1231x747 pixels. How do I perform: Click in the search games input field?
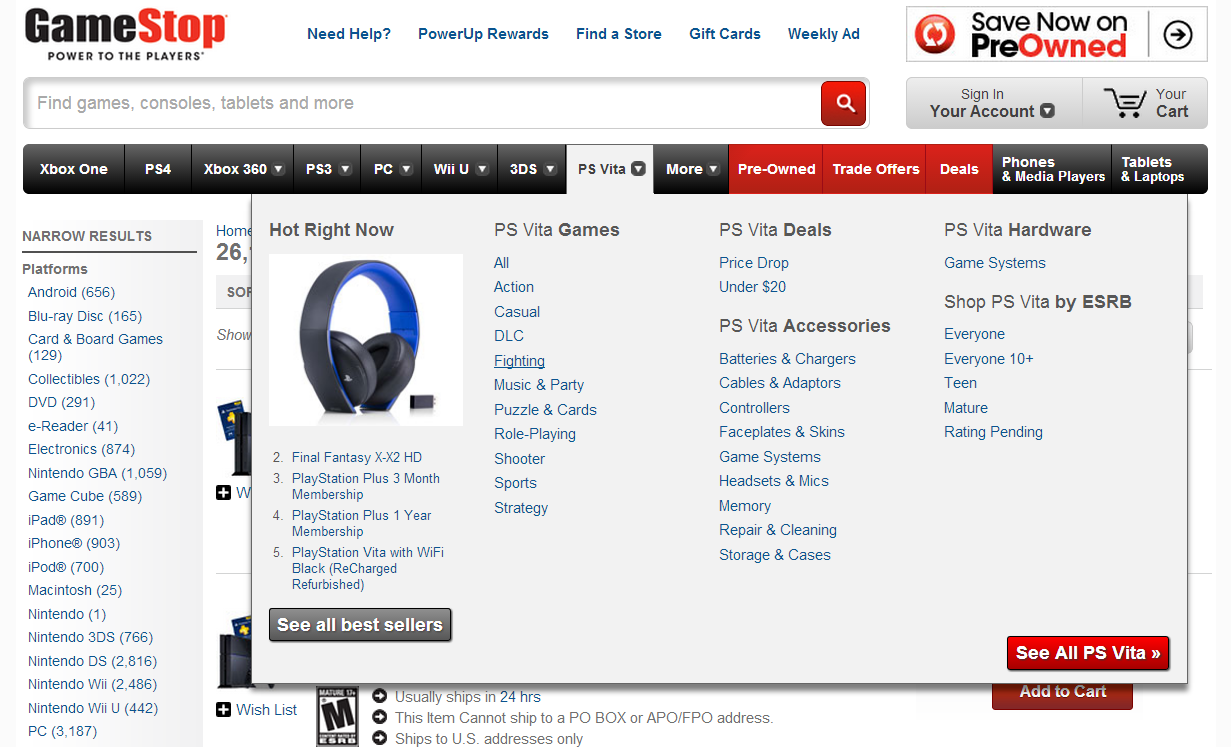tap(422, 103)
